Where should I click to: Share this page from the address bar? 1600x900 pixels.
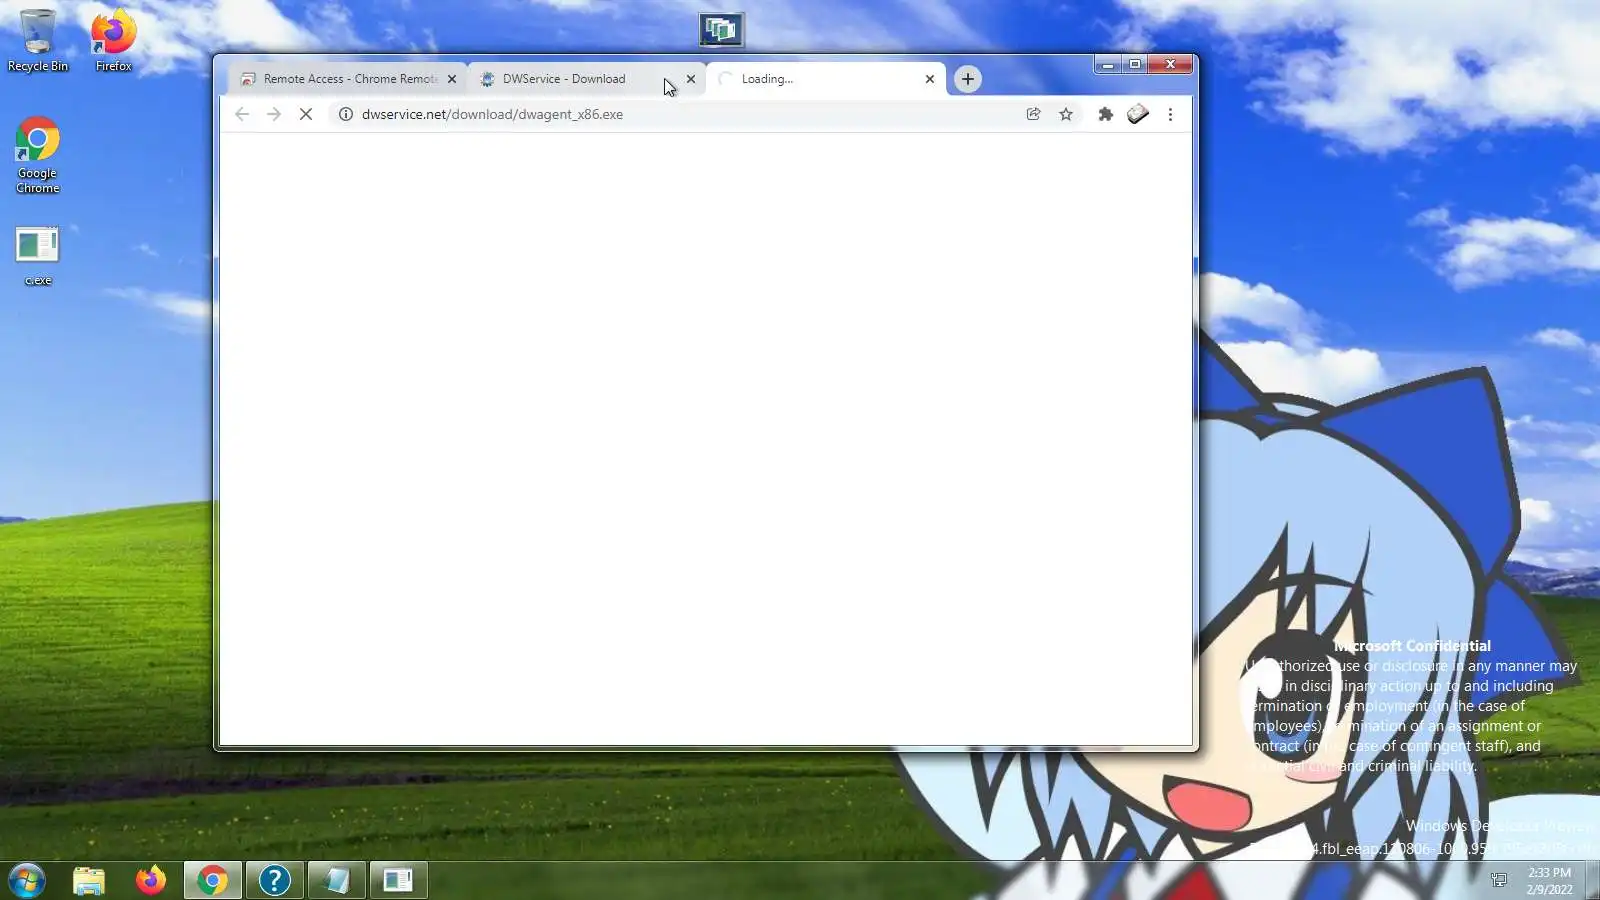1034,114
